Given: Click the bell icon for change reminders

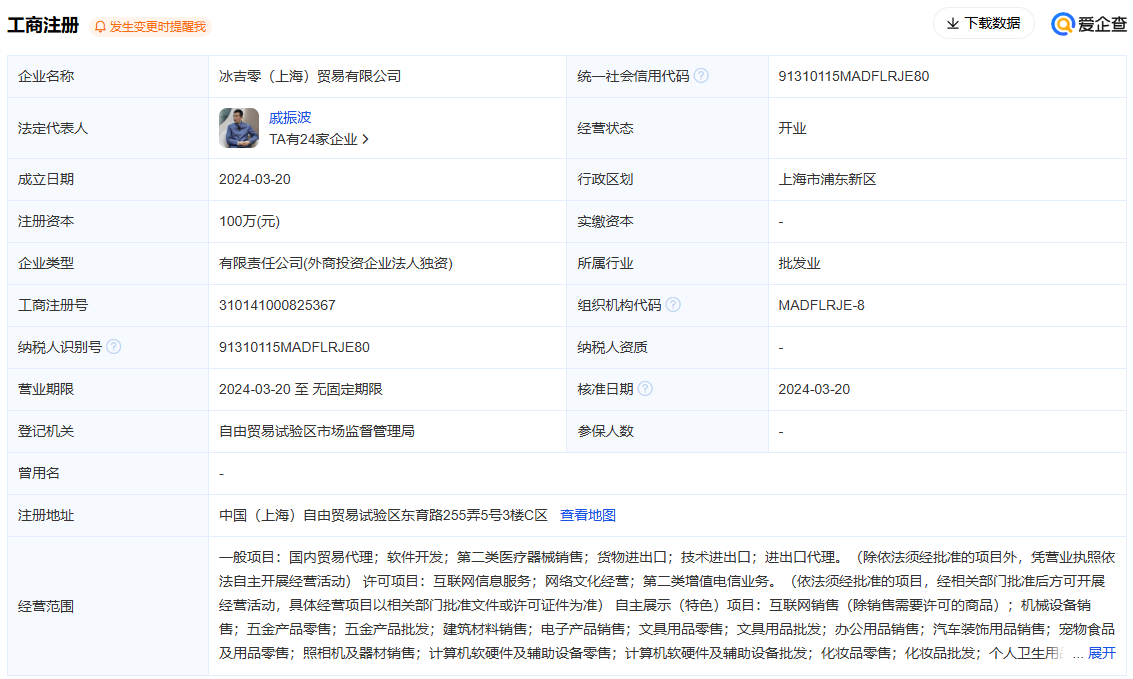Looking at the screenshot, I should pos(100,27).
